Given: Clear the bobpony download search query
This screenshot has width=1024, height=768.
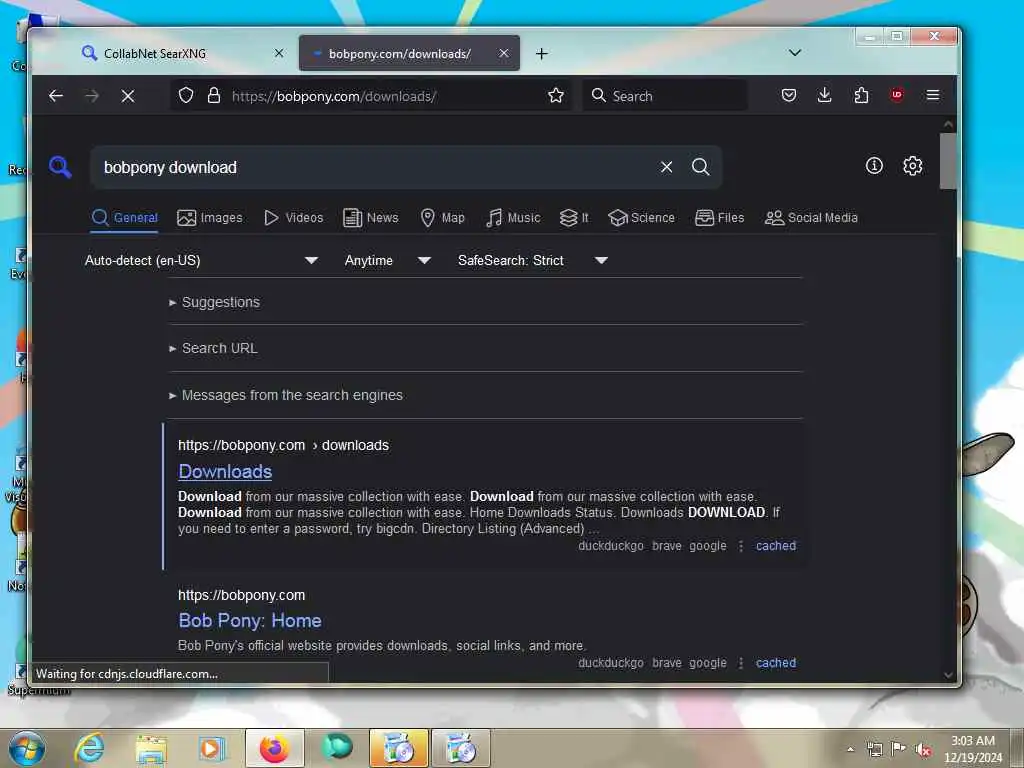Looking at the screenshot, I should click(x=666, y=167).
